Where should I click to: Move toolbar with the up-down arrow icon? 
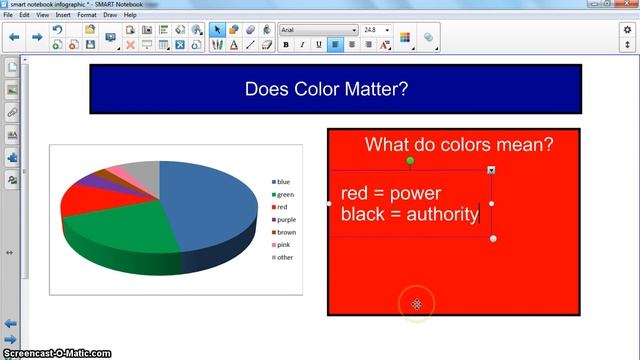tap(627, 44)
